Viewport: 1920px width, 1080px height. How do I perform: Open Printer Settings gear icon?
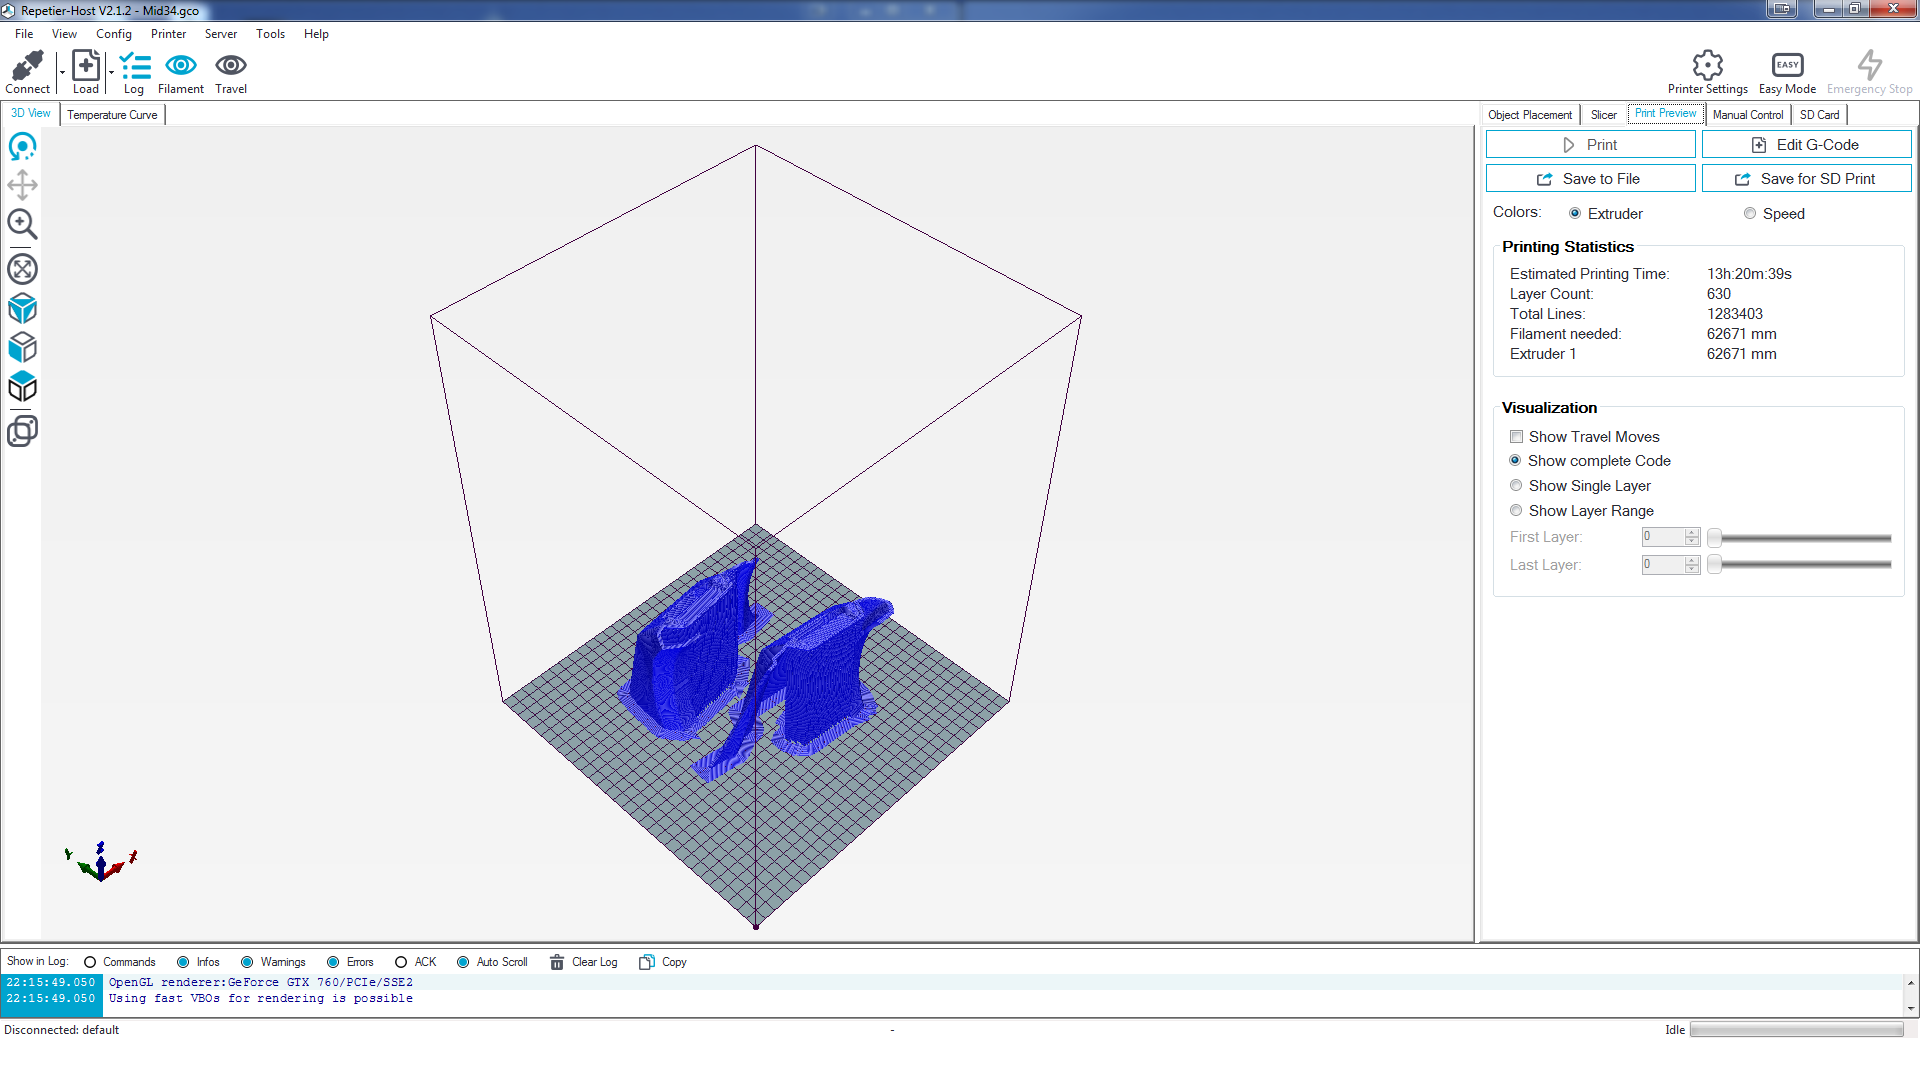coord(1707,66)
